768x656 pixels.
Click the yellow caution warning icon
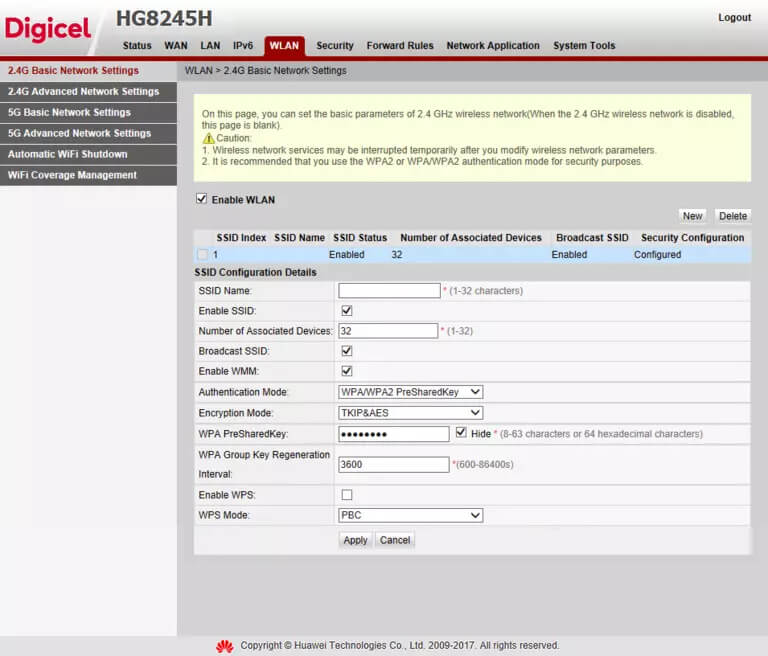pos(209,138)
